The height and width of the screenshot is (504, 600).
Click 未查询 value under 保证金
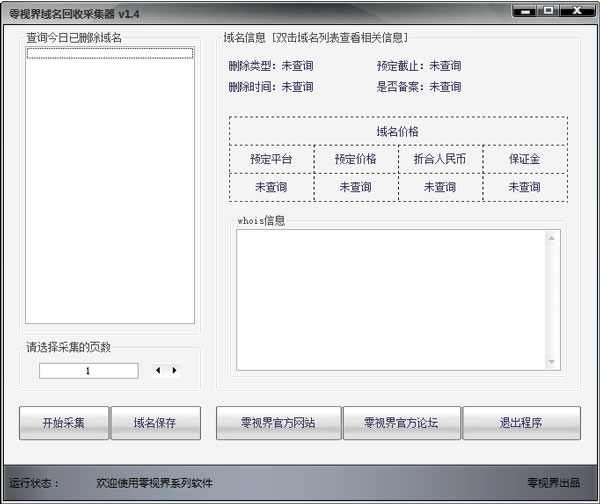click(525, 187)
